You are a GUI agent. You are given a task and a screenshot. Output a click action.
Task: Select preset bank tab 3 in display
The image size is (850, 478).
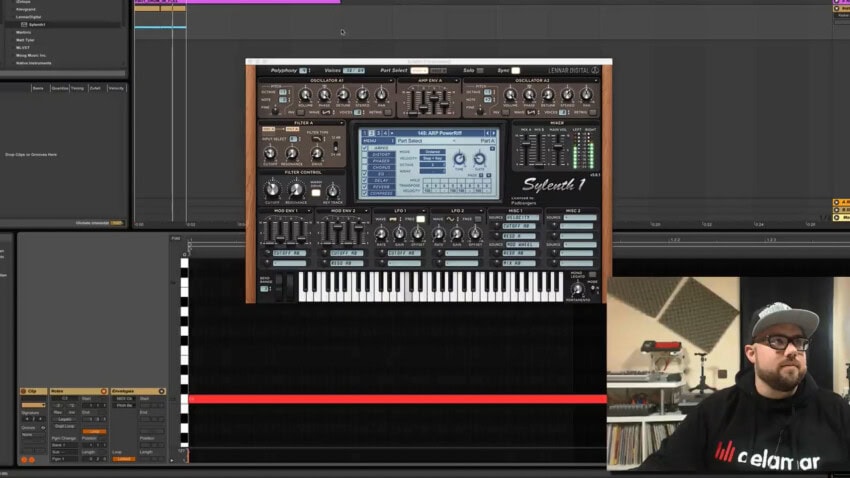coord(378,133)
